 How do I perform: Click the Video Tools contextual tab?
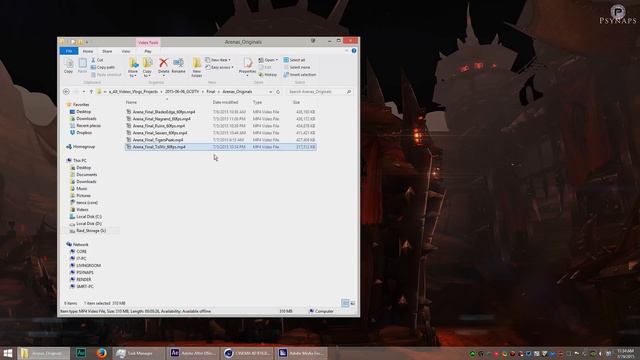point(148,42)
